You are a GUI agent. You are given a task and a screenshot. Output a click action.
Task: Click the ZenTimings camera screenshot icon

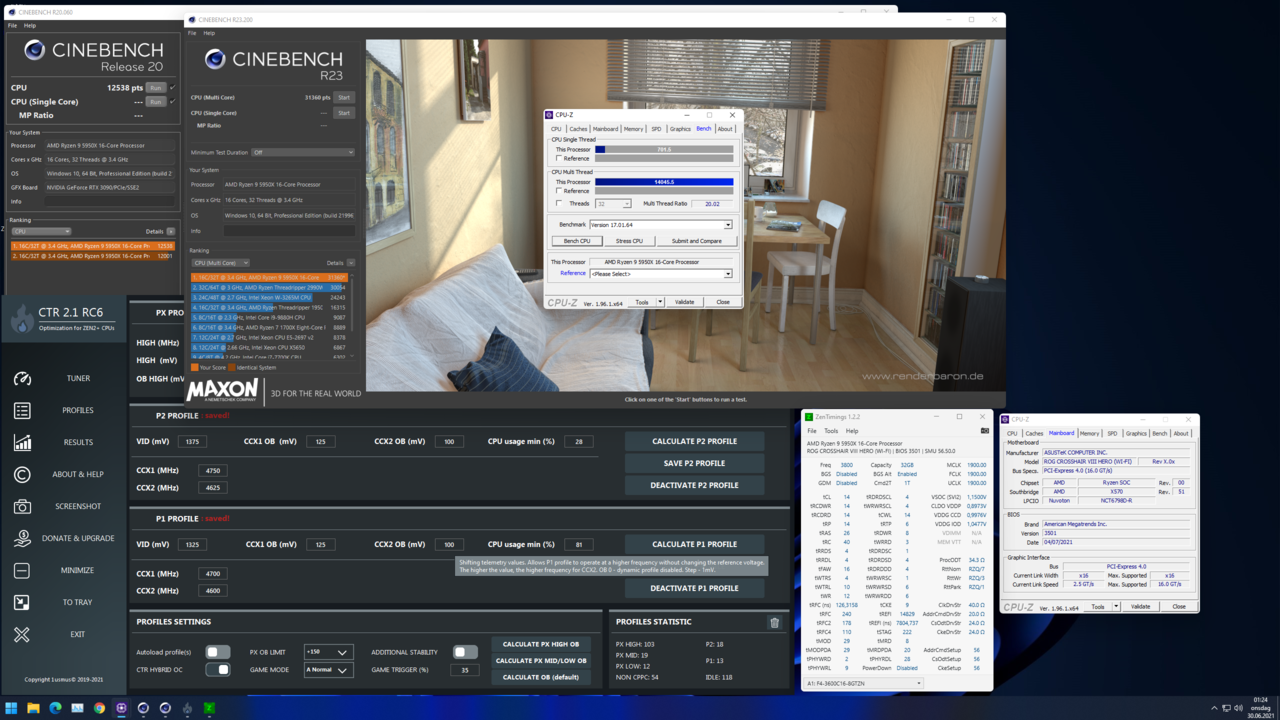984,431
